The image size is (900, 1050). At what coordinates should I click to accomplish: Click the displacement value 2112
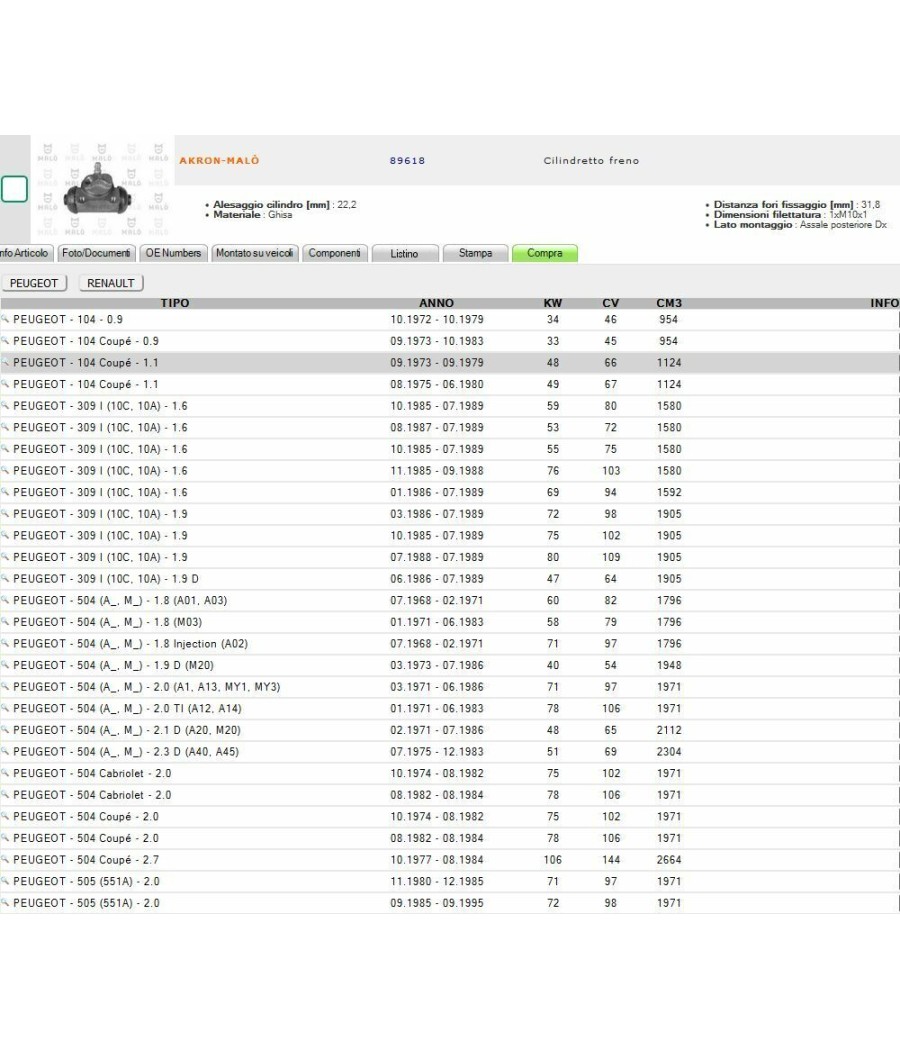coord(669,730)
